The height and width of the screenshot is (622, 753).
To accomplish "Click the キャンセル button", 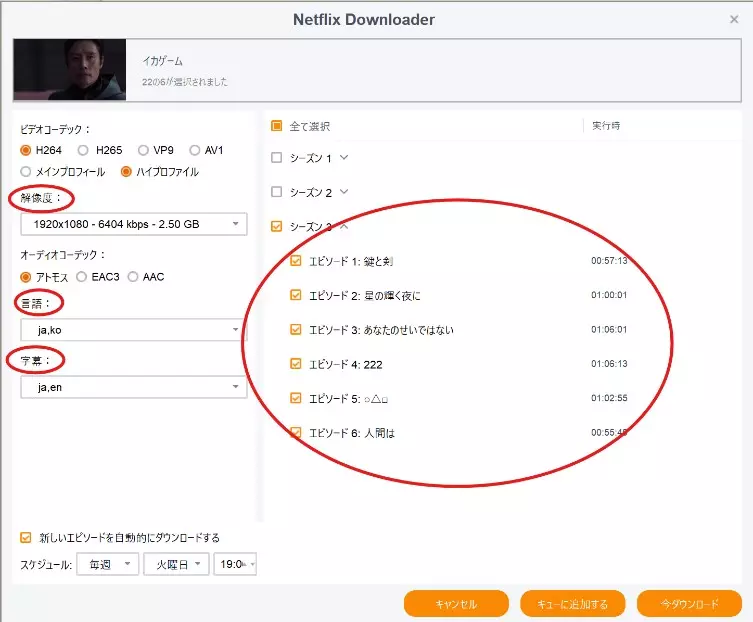I will [456, 604].
